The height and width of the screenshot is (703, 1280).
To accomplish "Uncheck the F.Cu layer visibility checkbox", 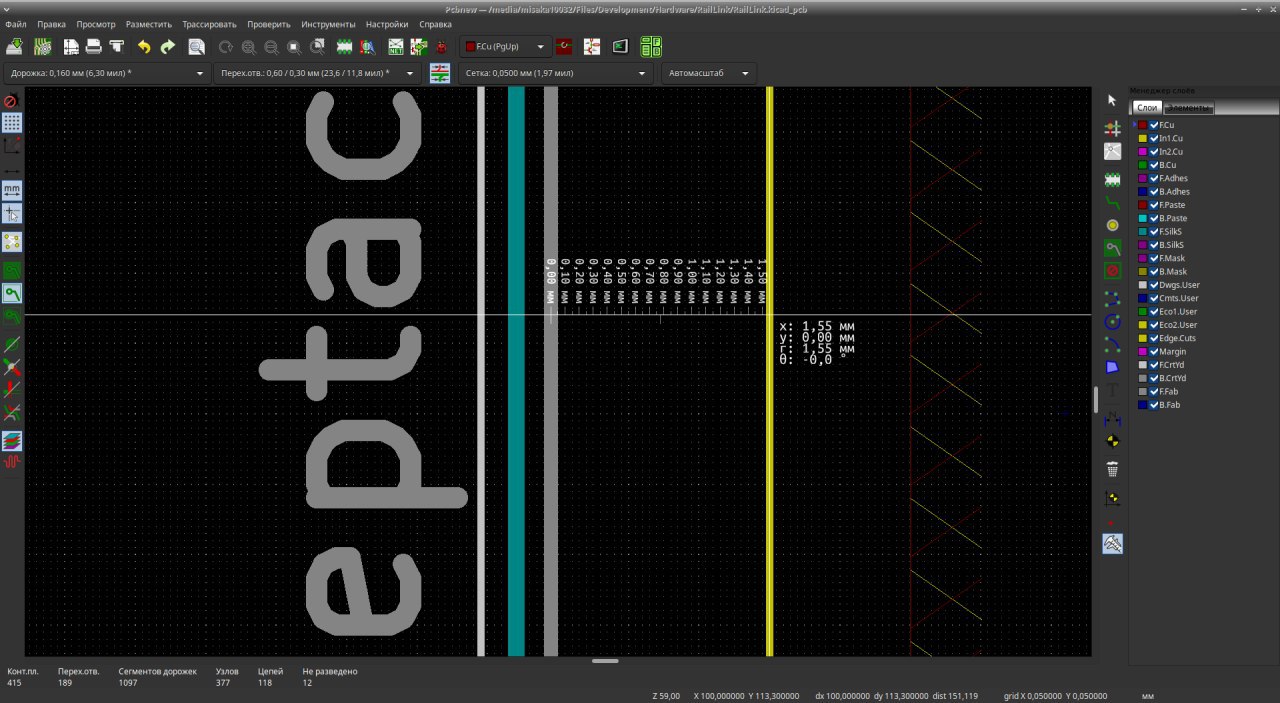I will 1154,125.
